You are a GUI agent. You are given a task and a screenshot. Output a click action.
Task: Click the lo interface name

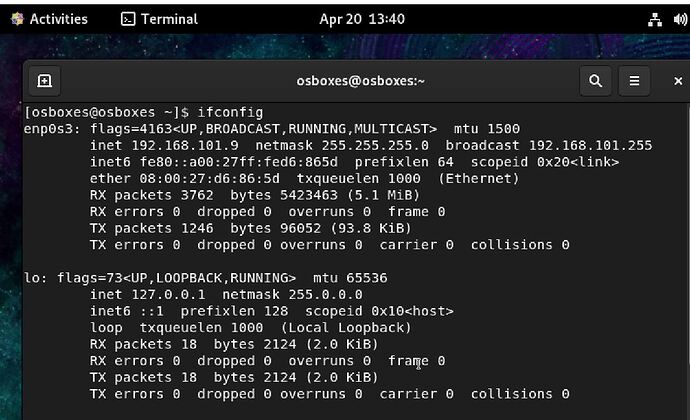click(32, 278)
